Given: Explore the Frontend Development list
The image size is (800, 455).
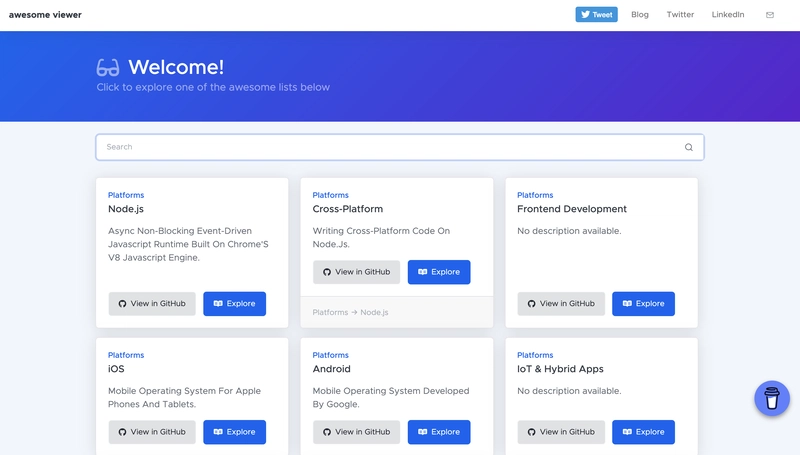Looking at the screenshot, I should (x=644, y=304).
